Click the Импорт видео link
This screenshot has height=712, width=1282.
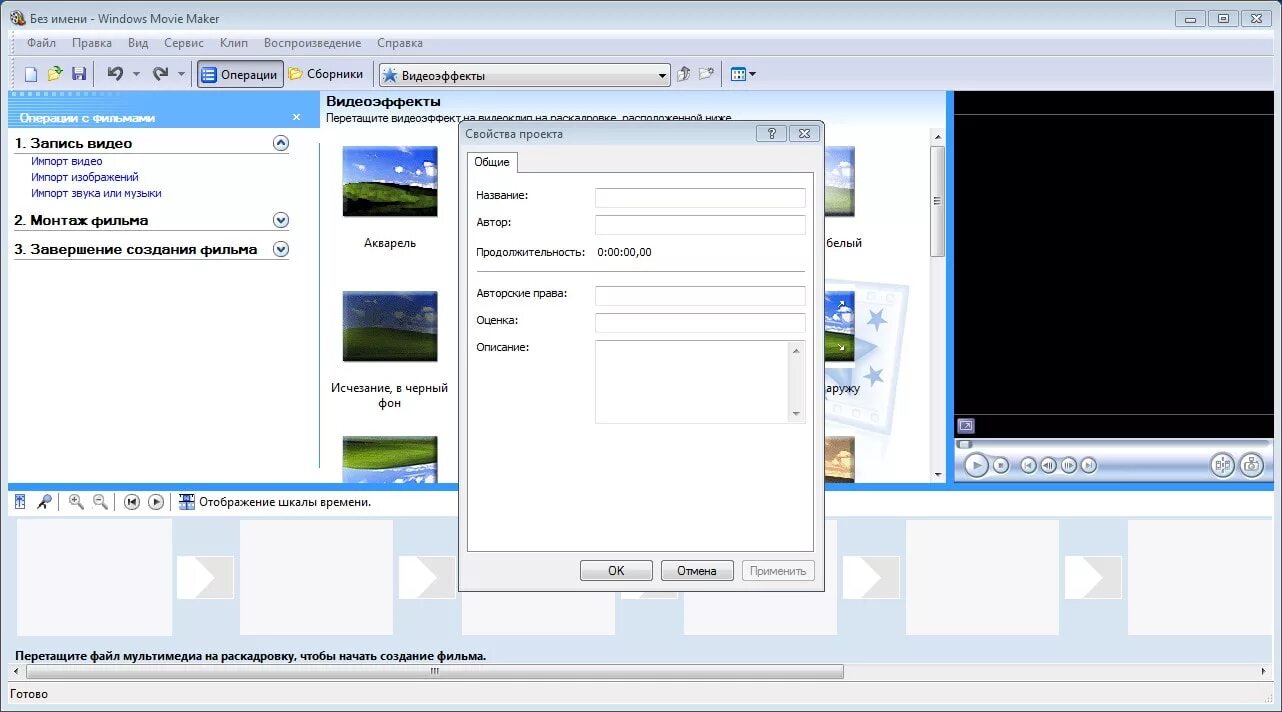click(66, 160)
